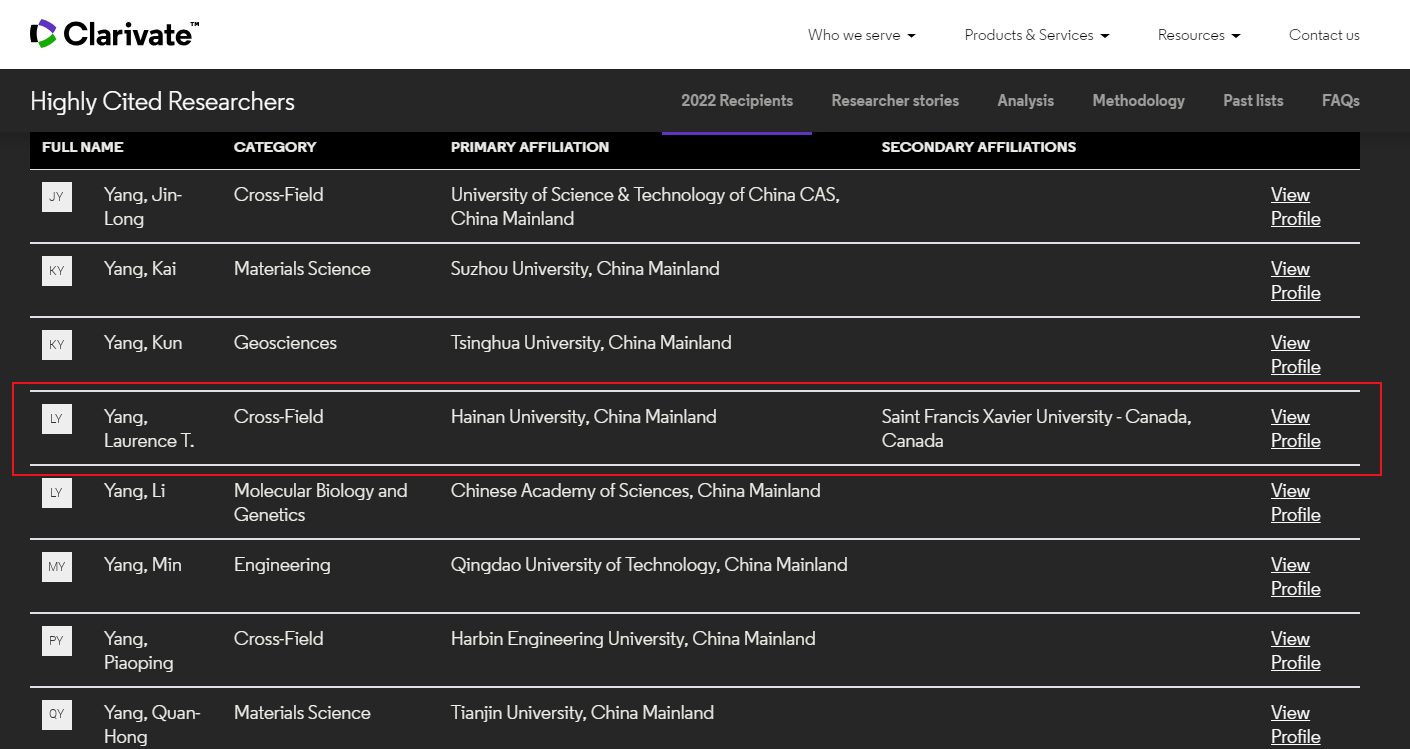The width and height of the screenshot is (1410, 749).
Task: Click the Highly Cited Researchers heading
Action: [x=162, y=101]
